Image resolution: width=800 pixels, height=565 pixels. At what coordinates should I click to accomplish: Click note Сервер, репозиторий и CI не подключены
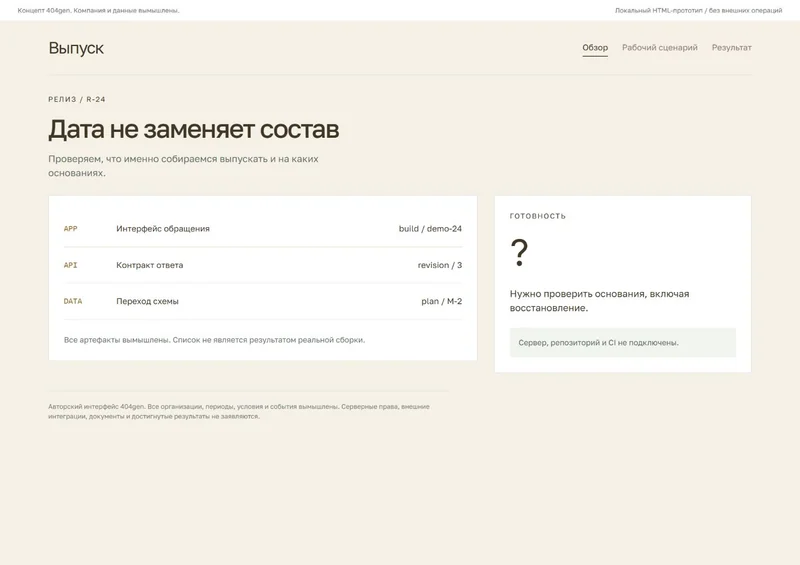(622, 342)
